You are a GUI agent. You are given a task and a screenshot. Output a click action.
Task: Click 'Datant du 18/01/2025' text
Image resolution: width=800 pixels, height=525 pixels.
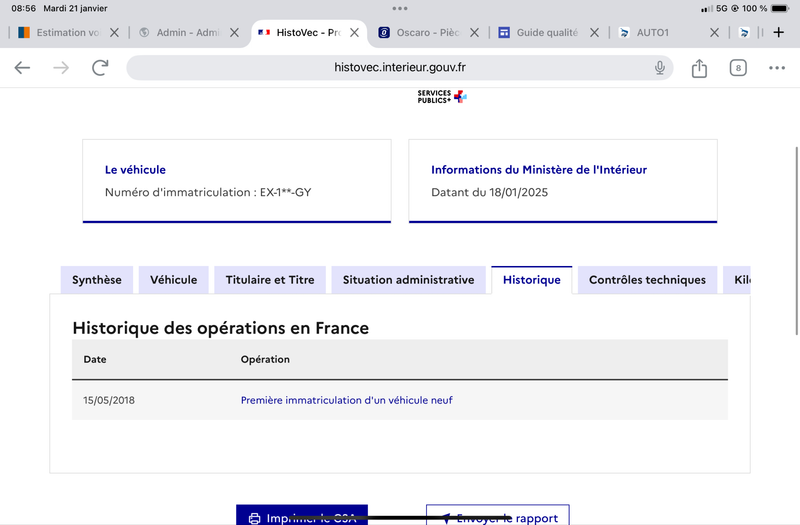click(x=489, y=192)
